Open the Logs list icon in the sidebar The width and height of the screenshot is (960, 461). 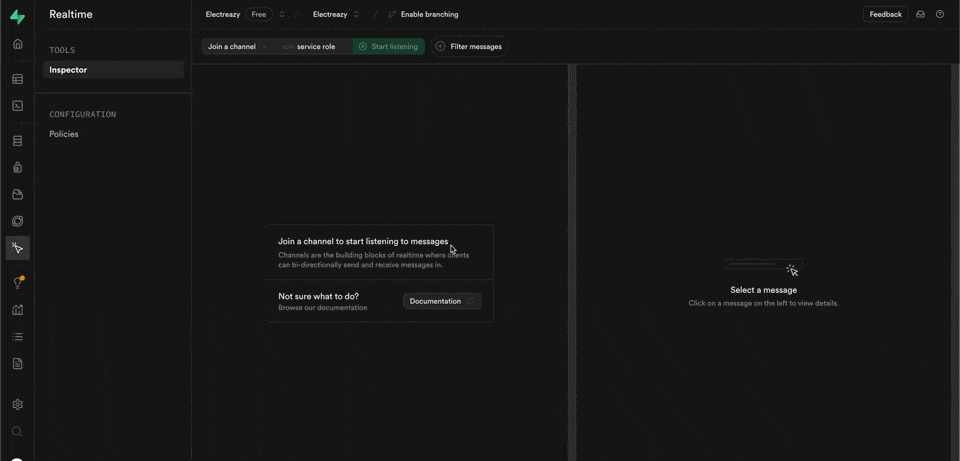point(18,337)
